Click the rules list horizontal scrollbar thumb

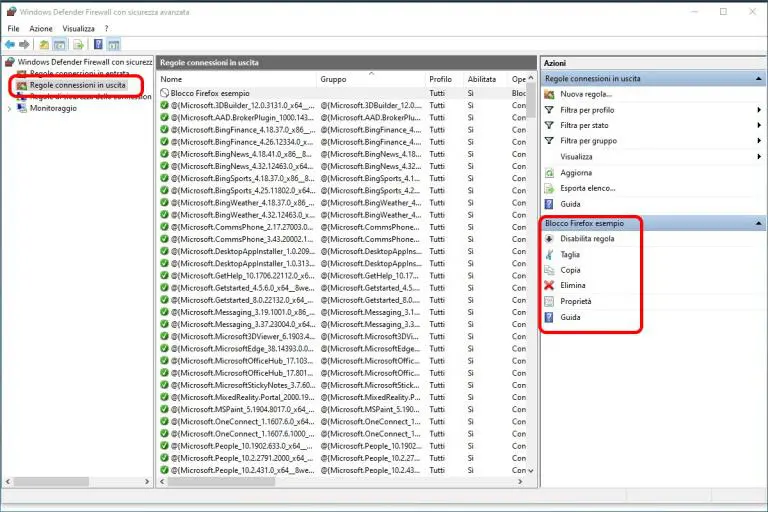click(221, 482)
